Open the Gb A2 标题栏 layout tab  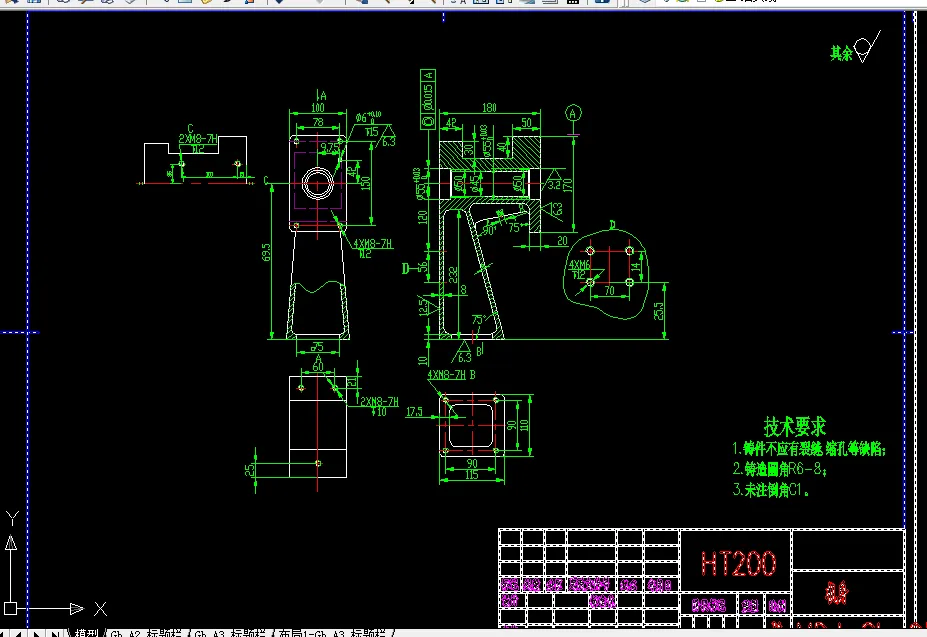pyautogui.click(x=146, y=633)
